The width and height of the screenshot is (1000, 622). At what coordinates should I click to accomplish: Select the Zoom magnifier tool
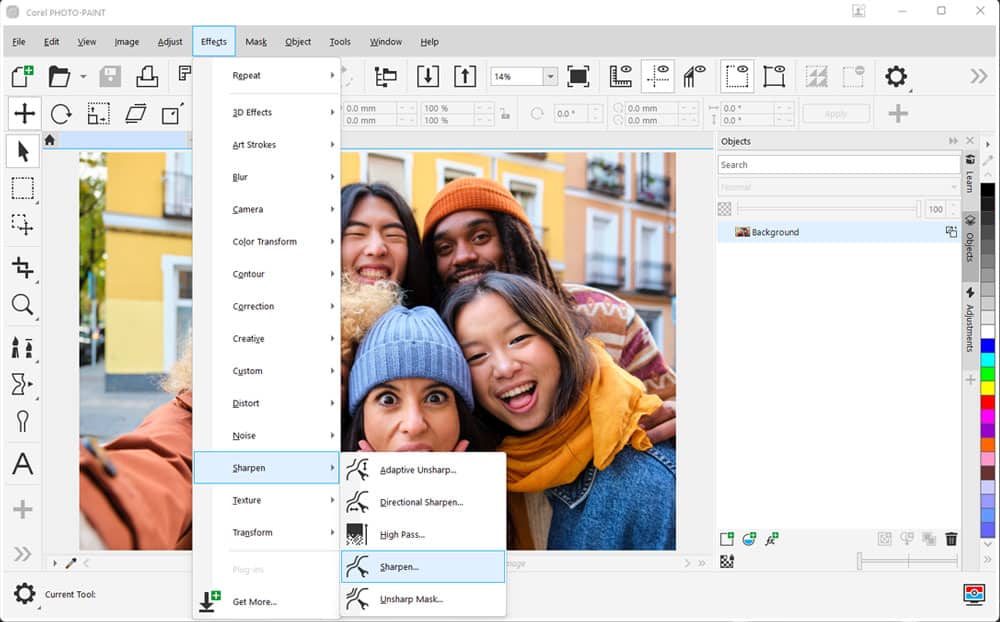click(x=22, y=306)
